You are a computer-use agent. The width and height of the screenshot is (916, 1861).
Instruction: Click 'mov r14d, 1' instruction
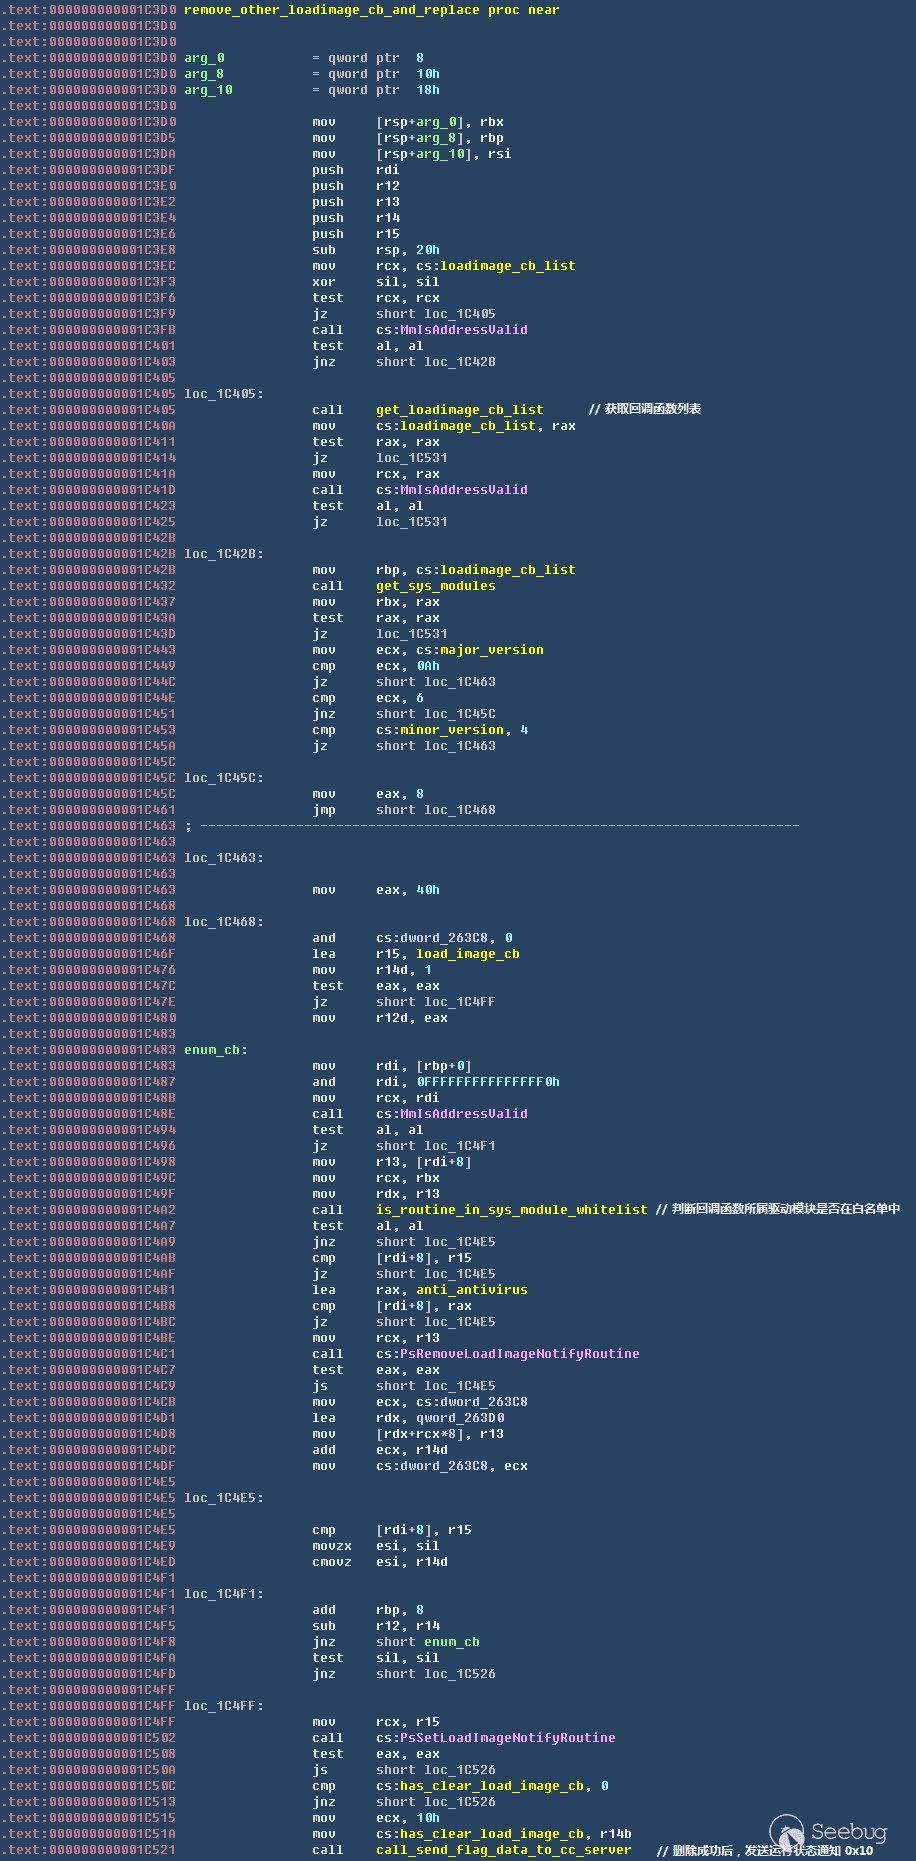pos(372,970)
